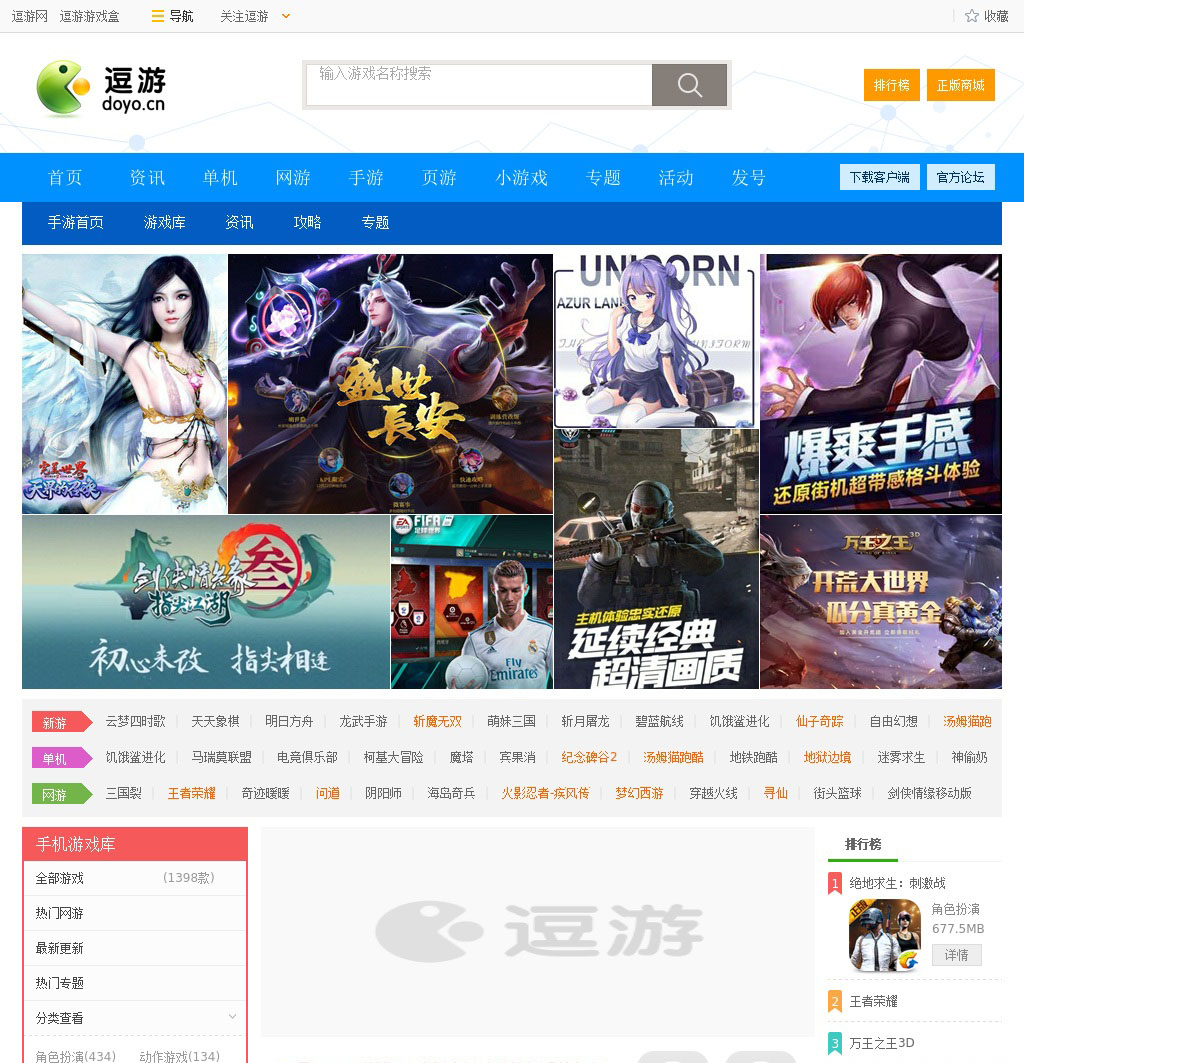This screenshot has height=1063, width=1200.
Task: Click the search magnifier button
Action: (689, 85)
